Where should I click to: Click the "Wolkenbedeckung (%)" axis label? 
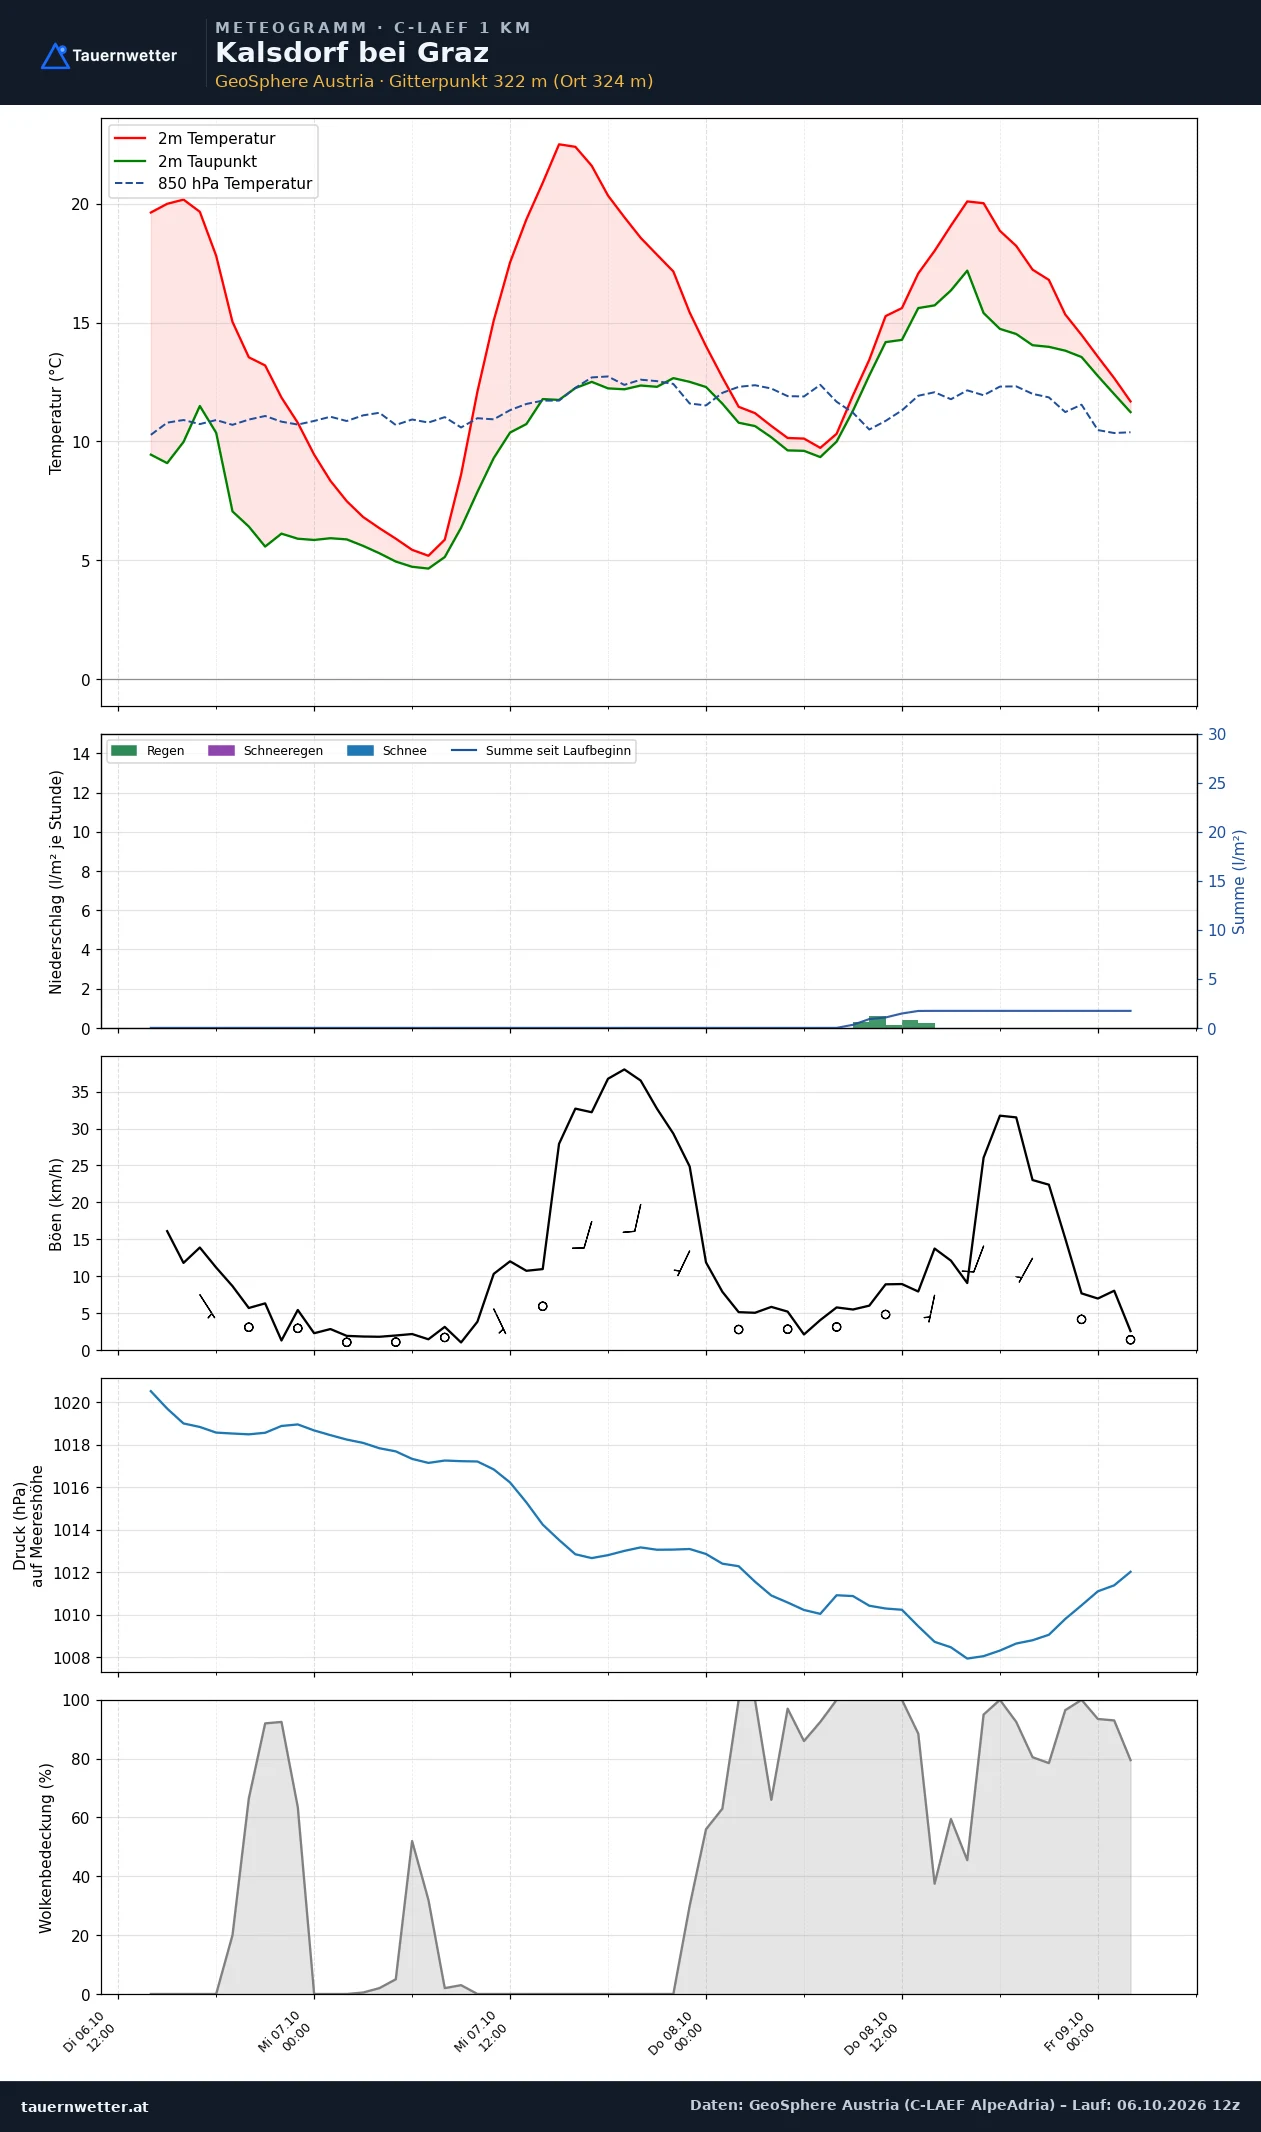[46, 1848]
